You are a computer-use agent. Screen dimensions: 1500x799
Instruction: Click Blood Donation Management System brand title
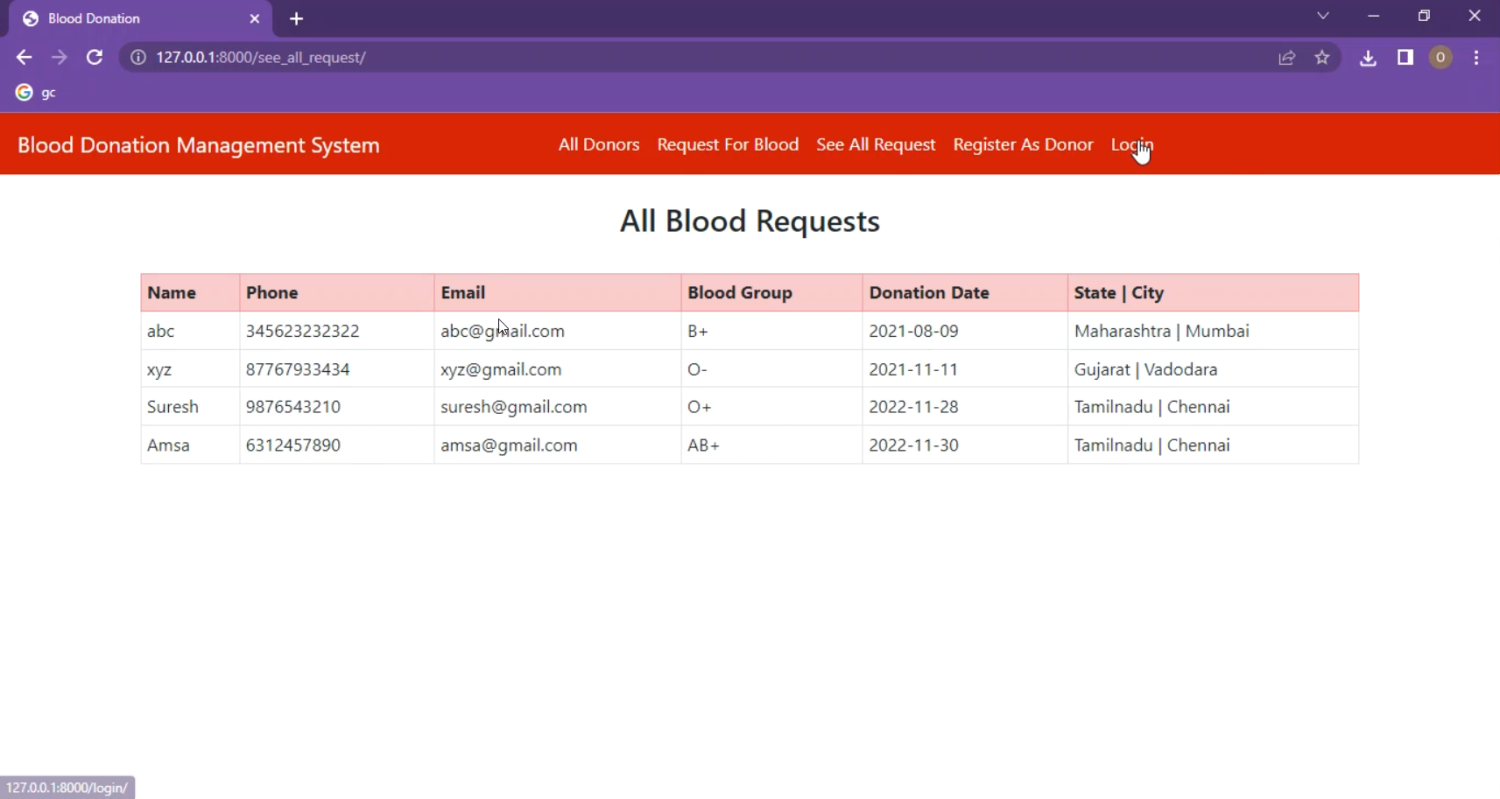click(198, 145)
